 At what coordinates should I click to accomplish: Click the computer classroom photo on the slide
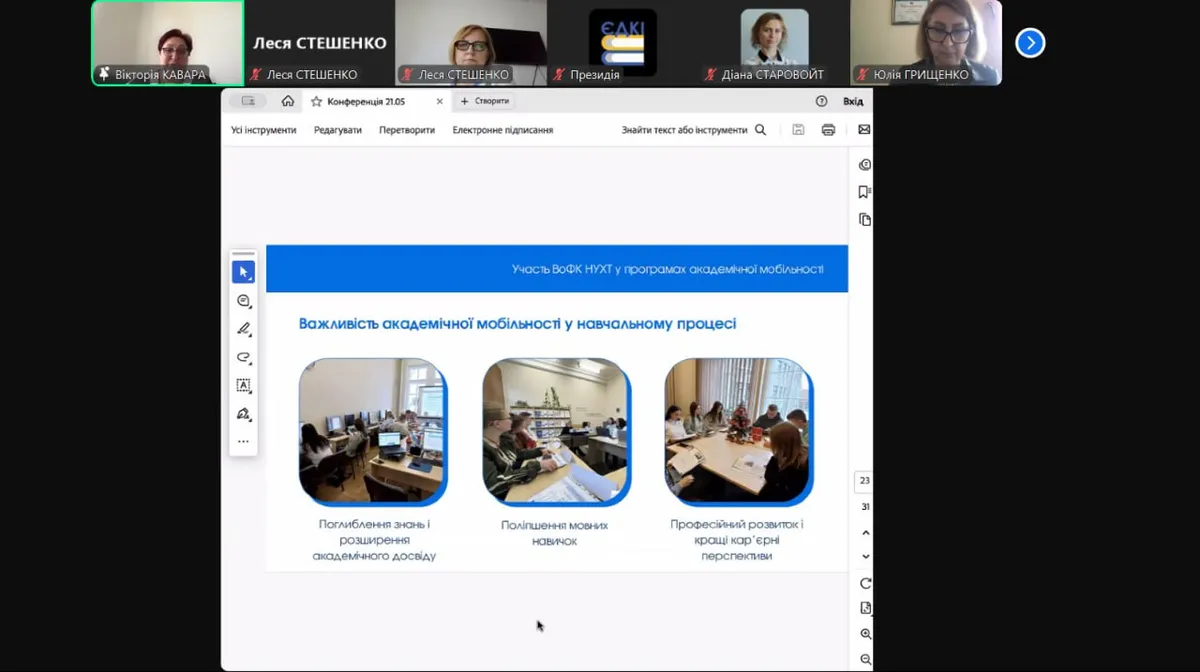373,431
